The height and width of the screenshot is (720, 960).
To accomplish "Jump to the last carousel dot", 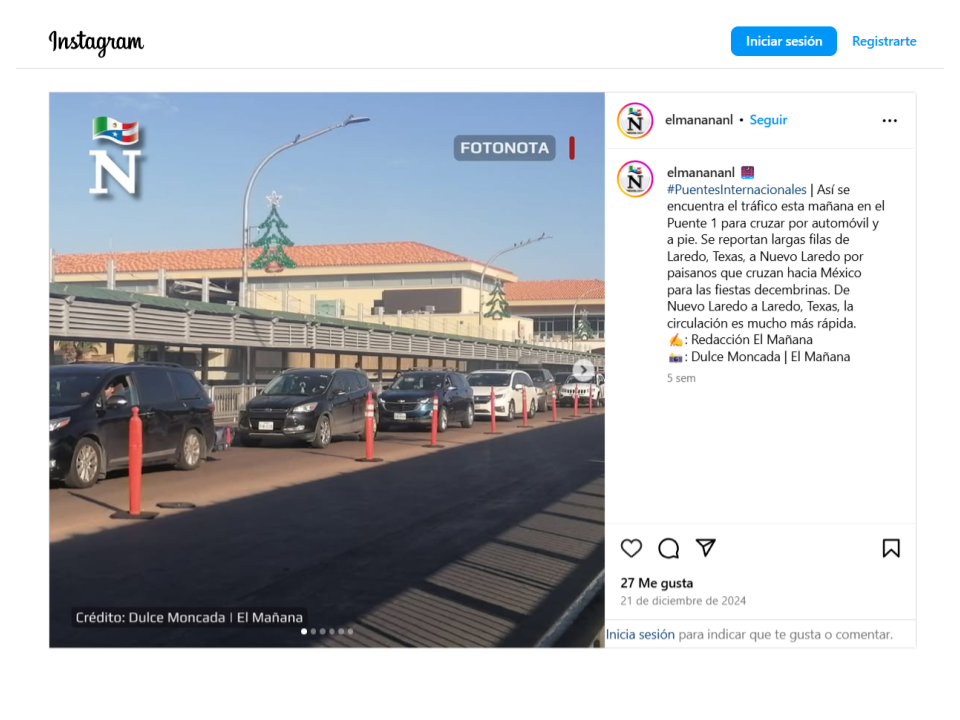I will point(350,631).
